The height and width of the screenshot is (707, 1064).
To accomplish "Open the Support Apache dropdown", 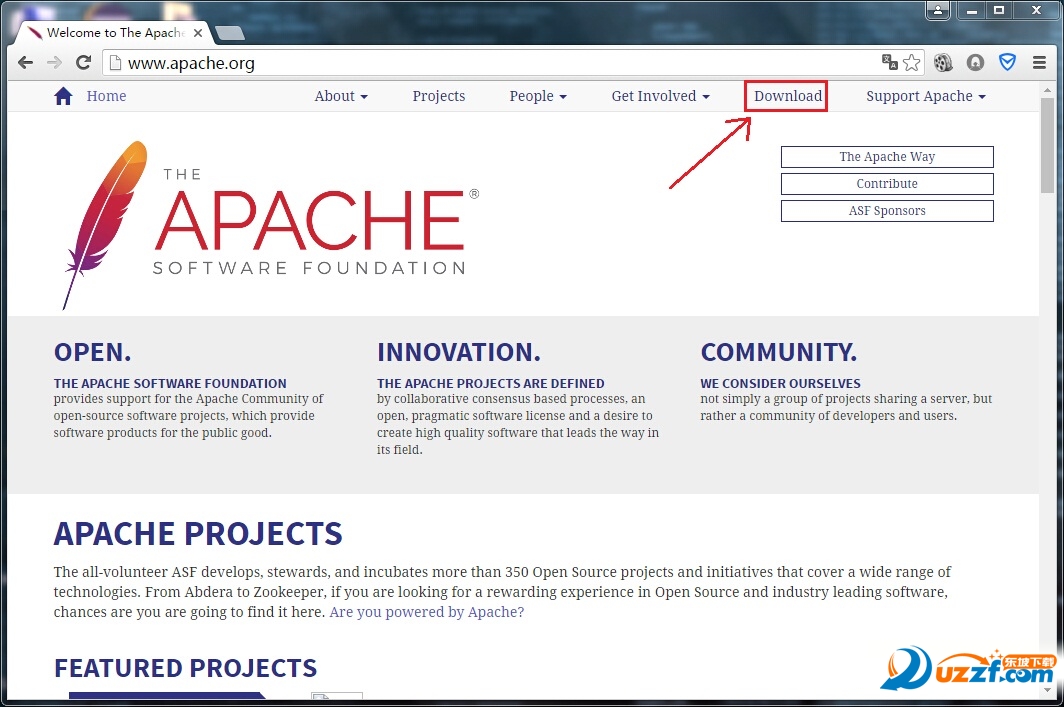I will tap(924, 96).
